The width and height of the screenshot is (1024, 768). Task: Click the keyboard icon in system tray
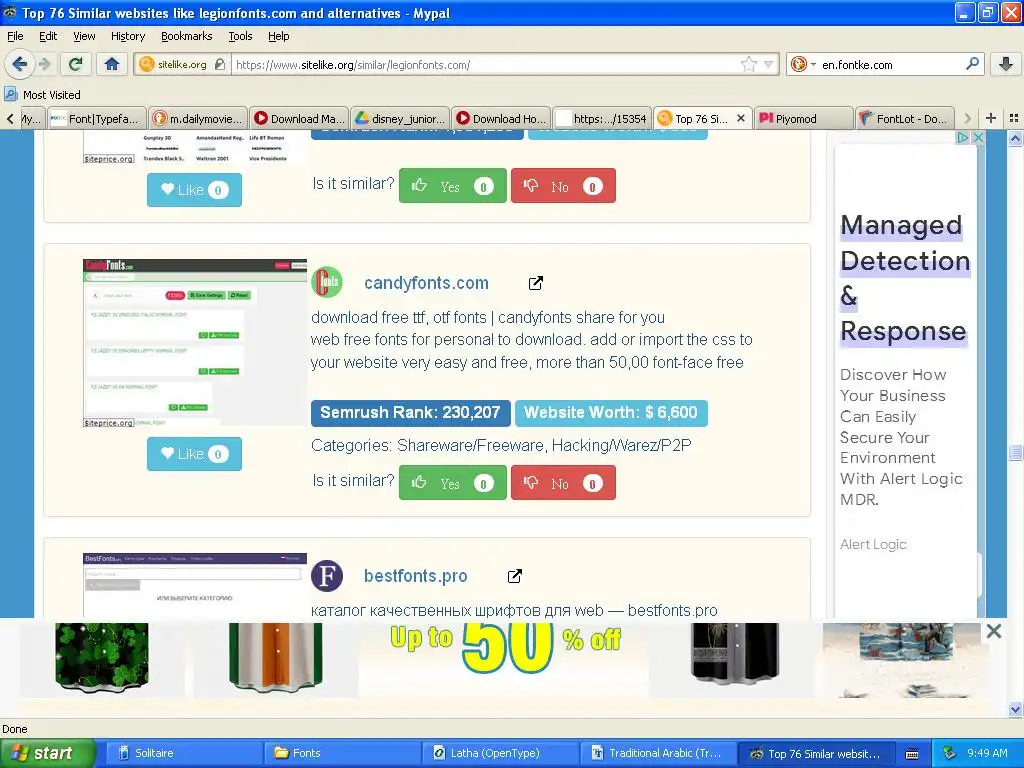click(912, 754)
